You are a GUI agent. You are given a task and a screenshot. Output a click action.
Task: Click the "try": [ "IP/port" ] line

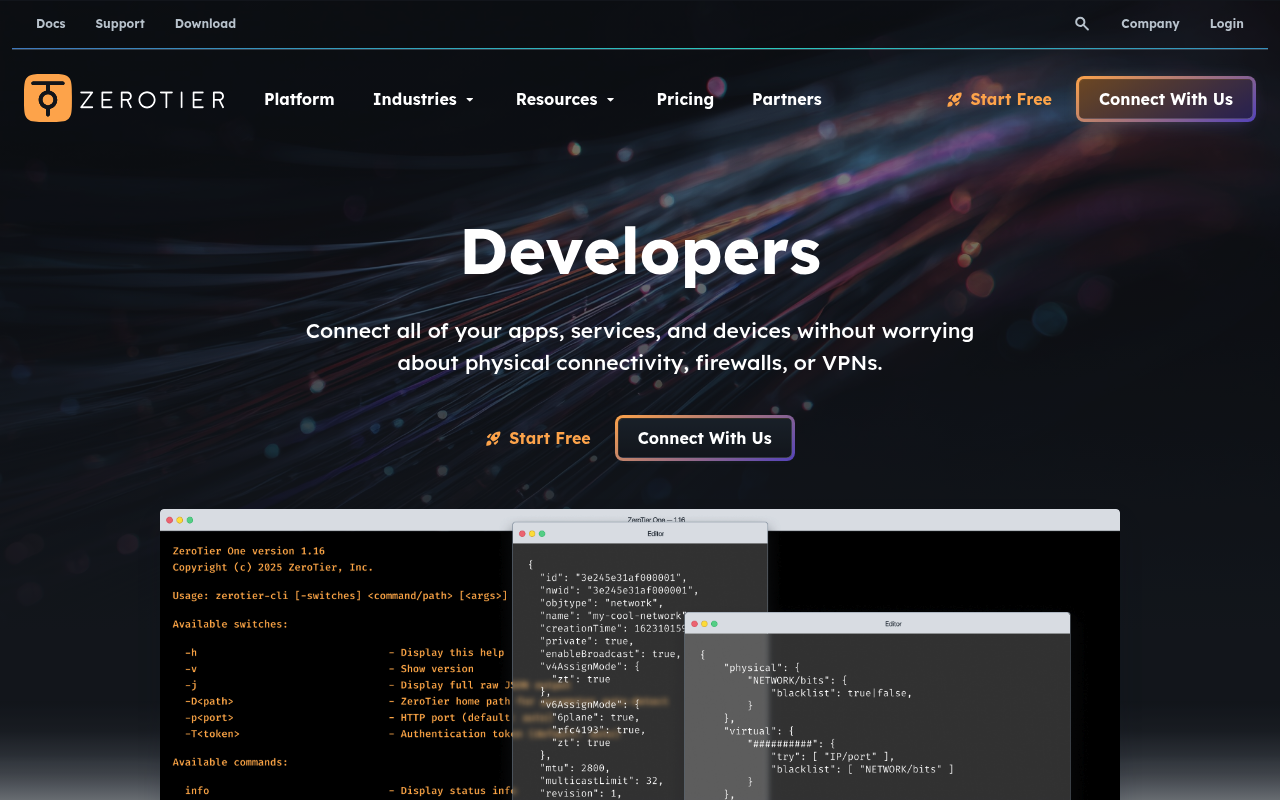pos(832,756)
